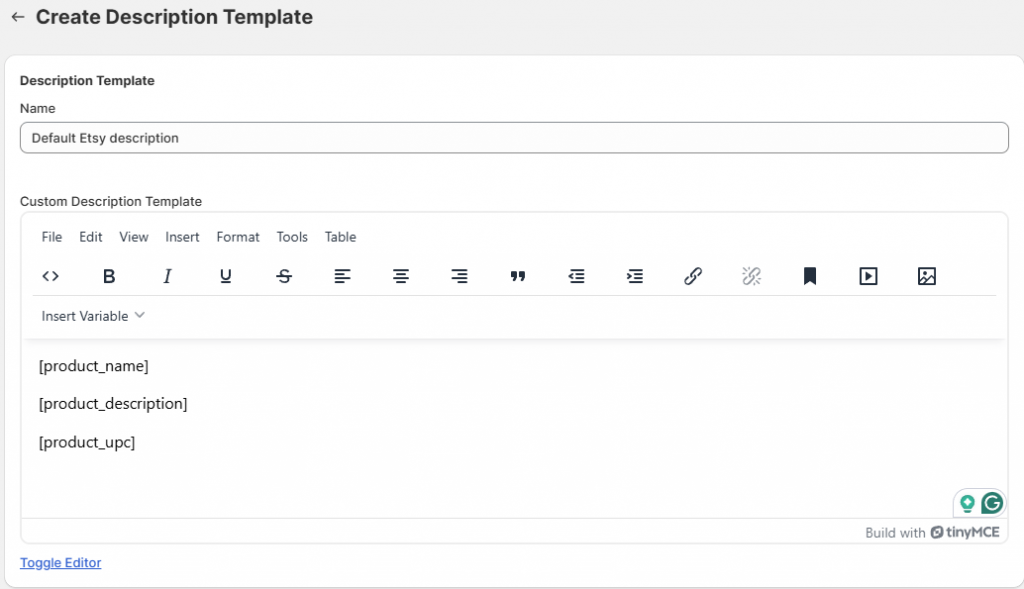Decrease the indent

click(x=576, y=276)
